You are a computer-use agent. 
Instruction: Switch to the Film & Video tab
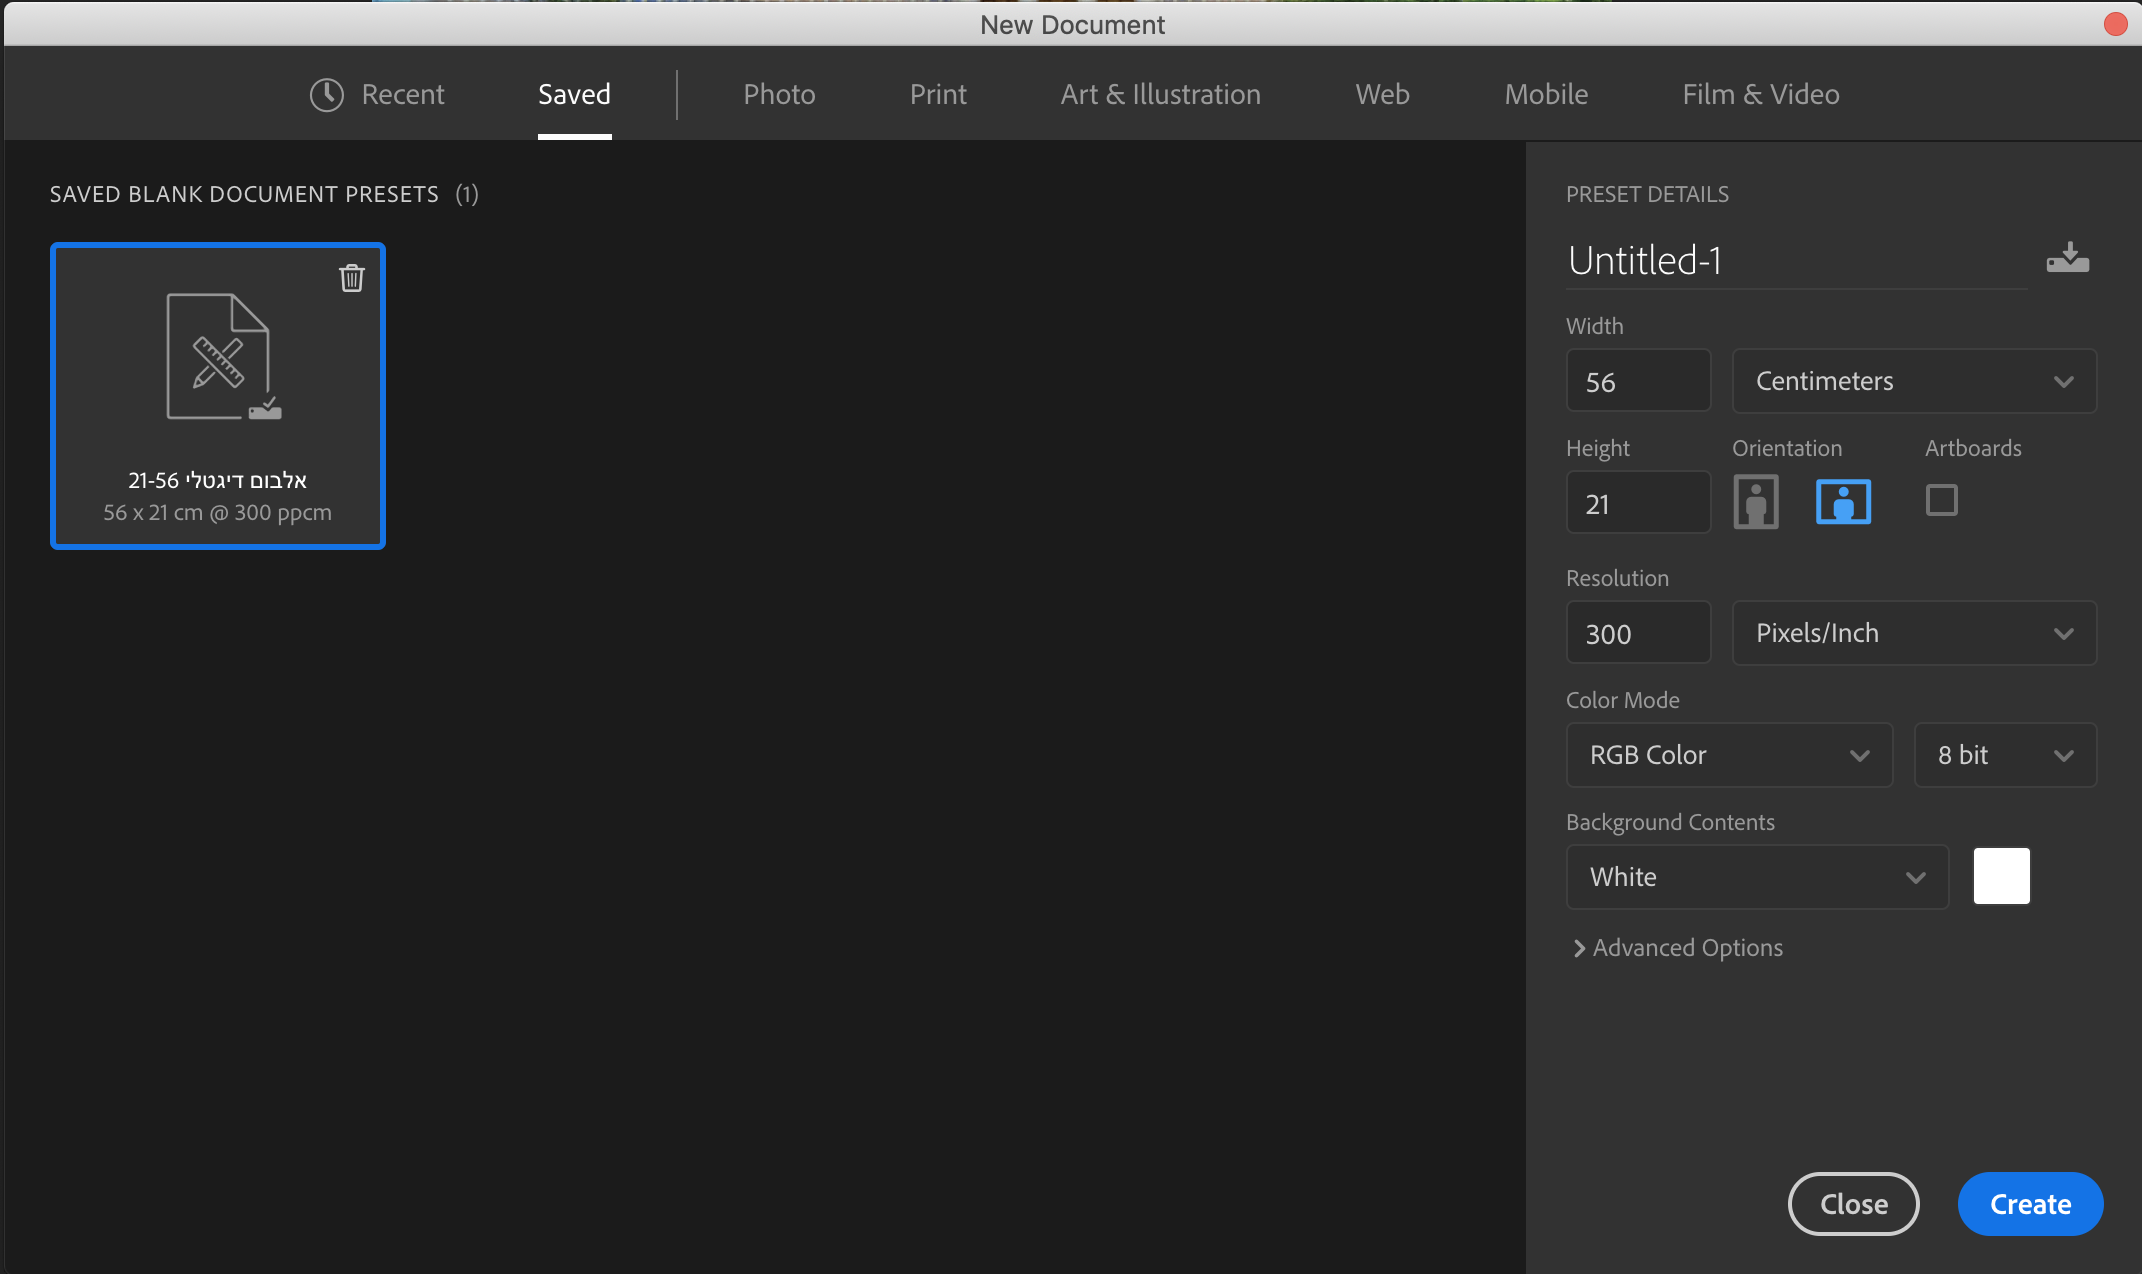[x=1760, y=95]
